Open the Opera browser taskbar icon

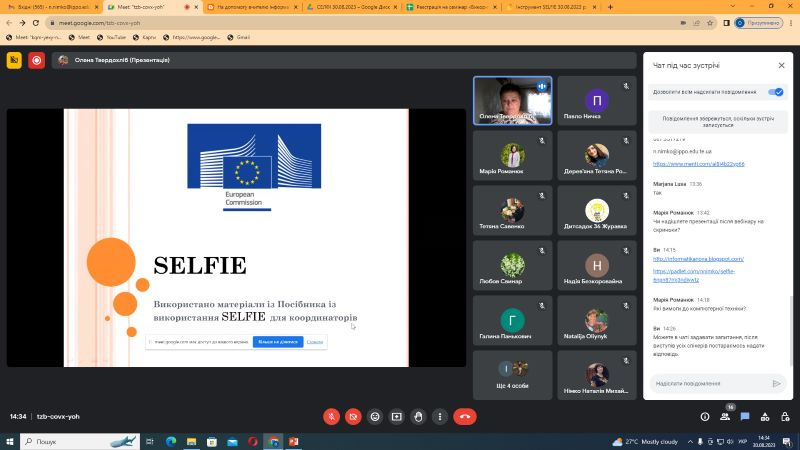tap(253, 441)
